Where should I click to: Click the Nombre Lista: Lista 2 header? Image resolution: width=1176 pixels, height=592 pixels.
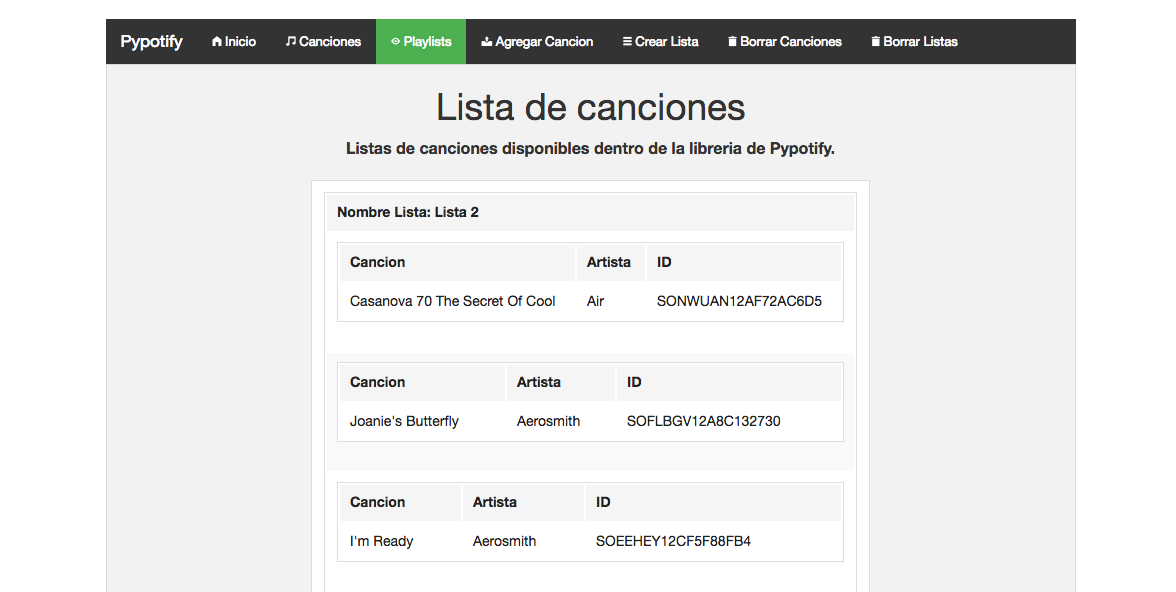[408, 212]
